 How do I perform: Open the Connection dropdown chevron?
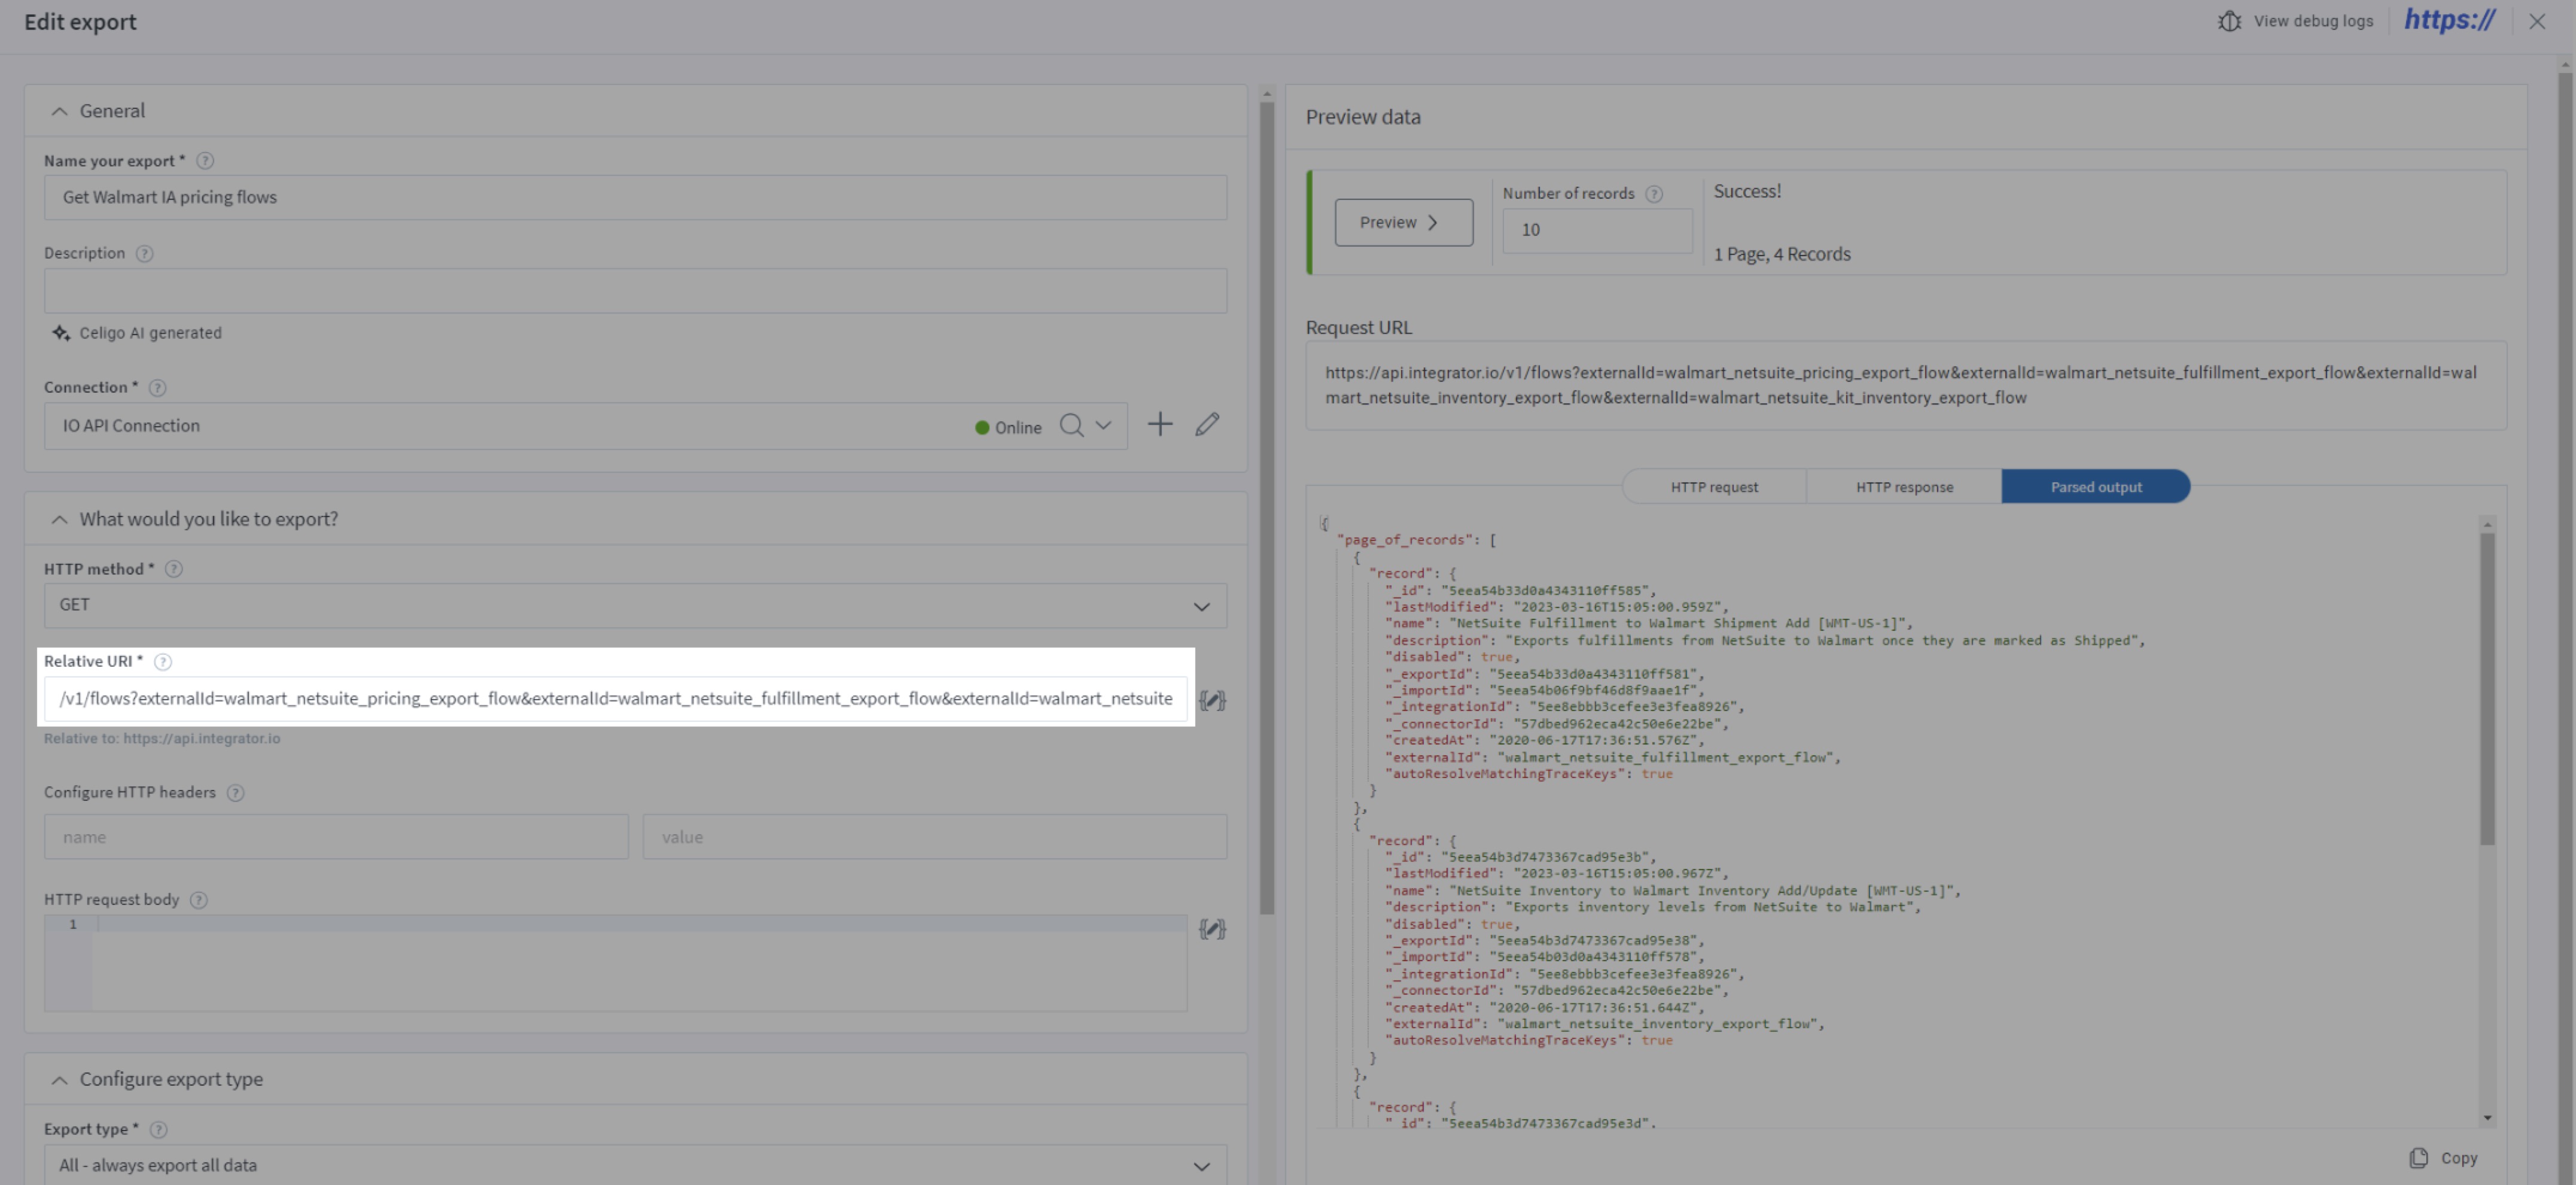tap(1103, 426)
